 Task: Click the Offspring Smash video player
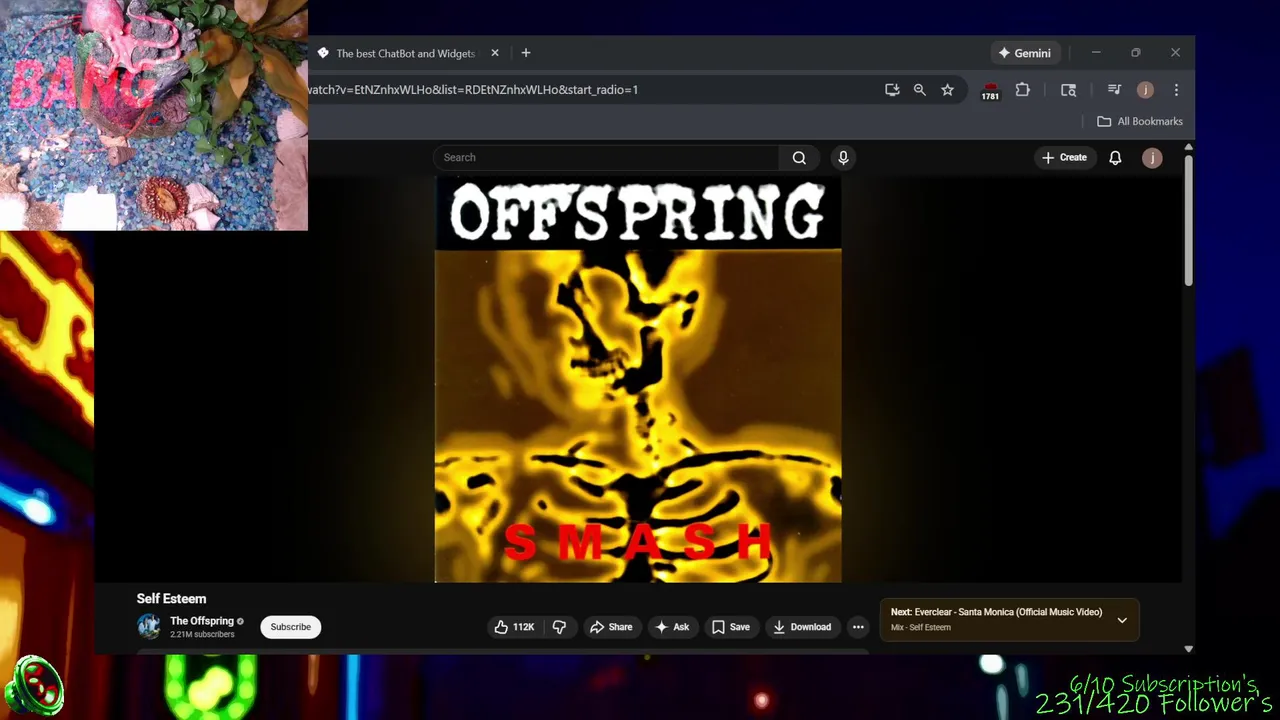(x=638, y=378)
